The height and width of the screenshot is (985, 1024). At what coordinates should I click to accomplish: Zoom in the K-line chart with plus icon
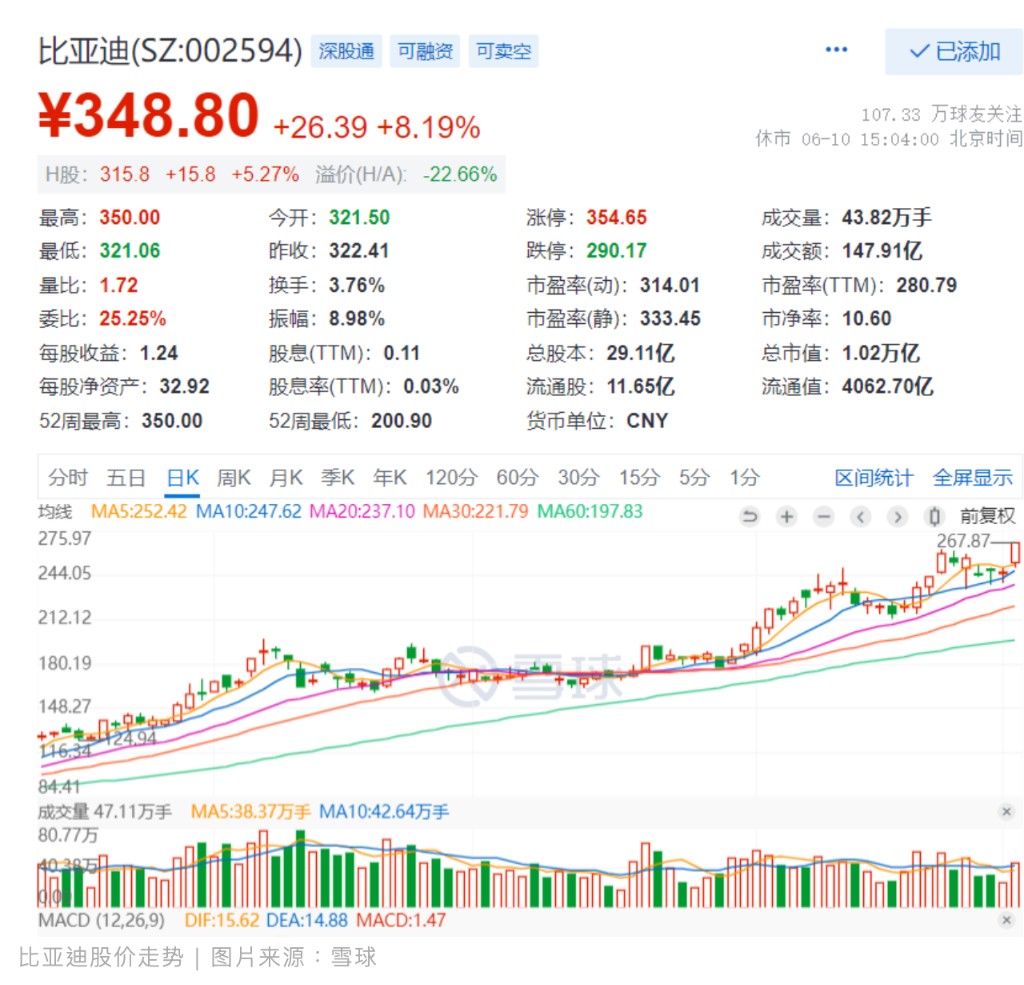[x=787, y=517]
